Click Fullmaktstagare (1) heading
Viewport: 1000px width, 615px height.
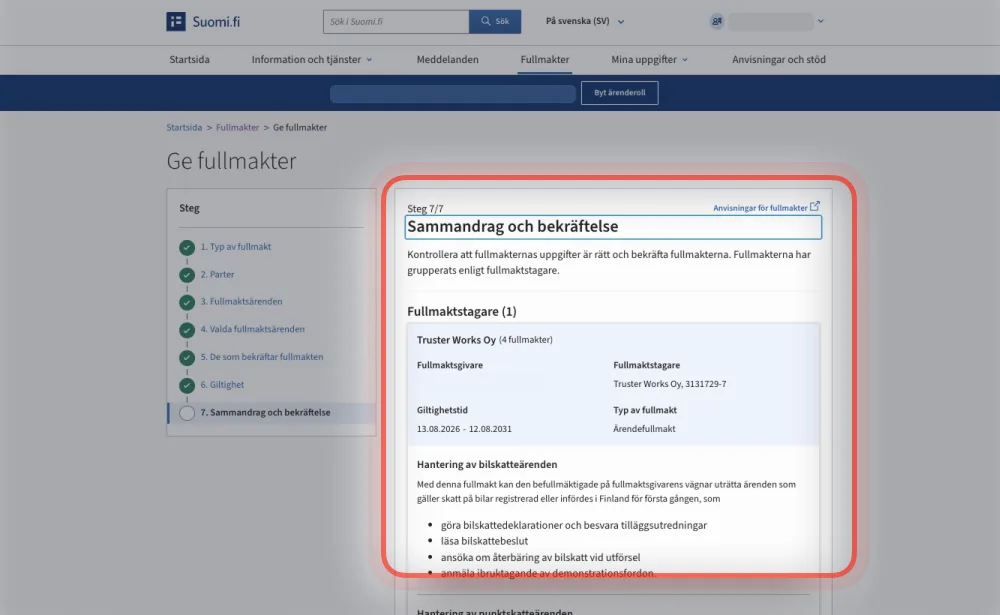pyautogui.click(x=462, y=311)
